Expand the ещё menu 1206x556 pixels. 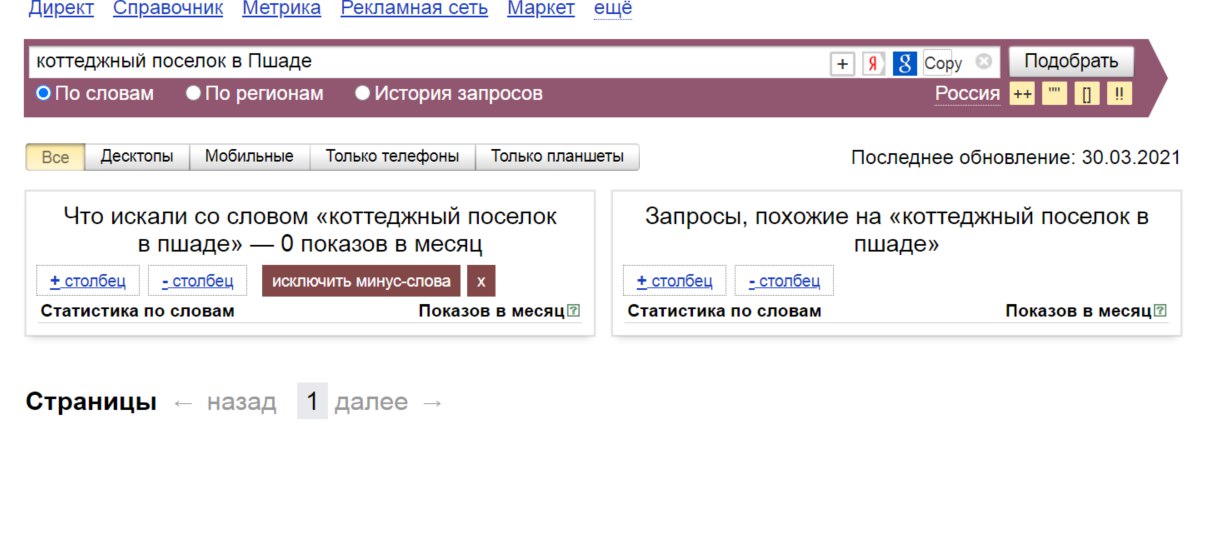pyautogui.click(x=613, y=9)
